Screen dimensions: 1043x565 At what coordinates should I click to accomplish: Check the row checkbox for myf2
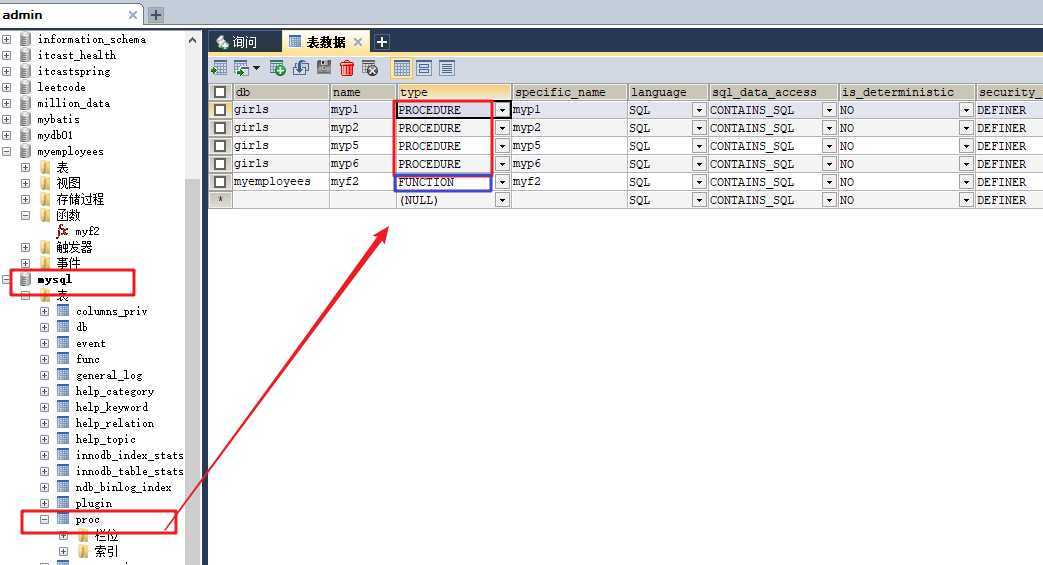(220, 182)
